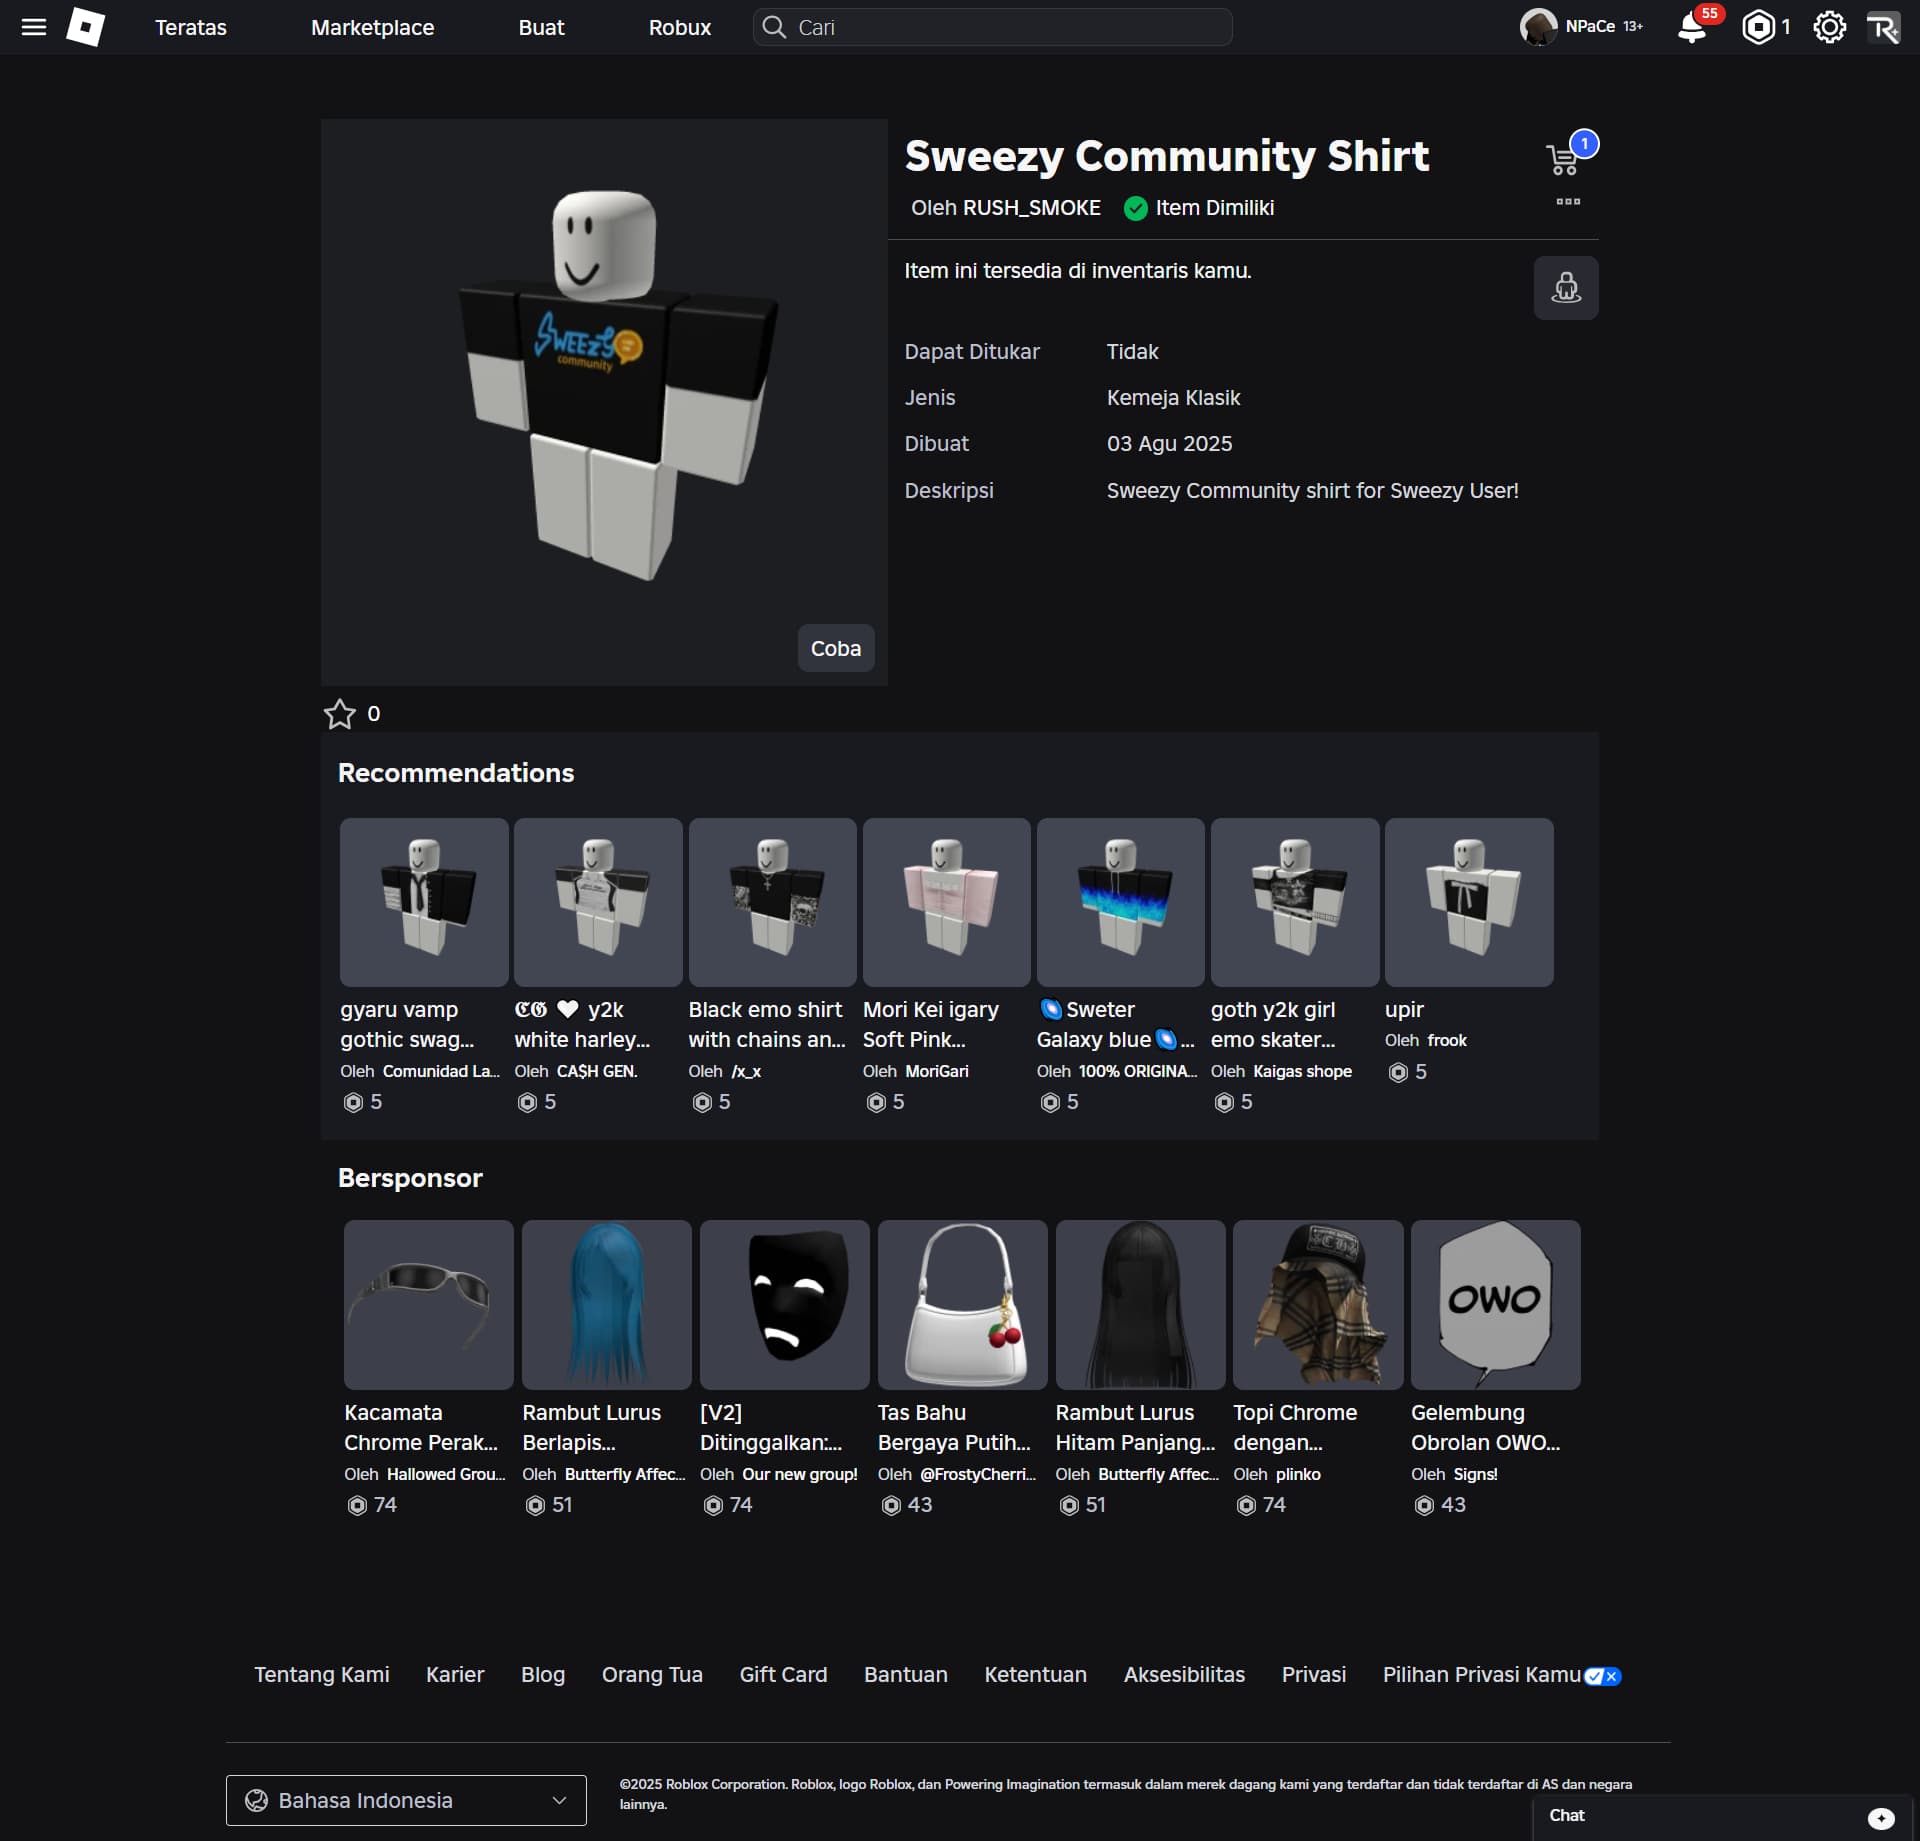Open the Marketplace menu item
This screenshot has width=1920, height=1841.
click(x=372, y=27)
